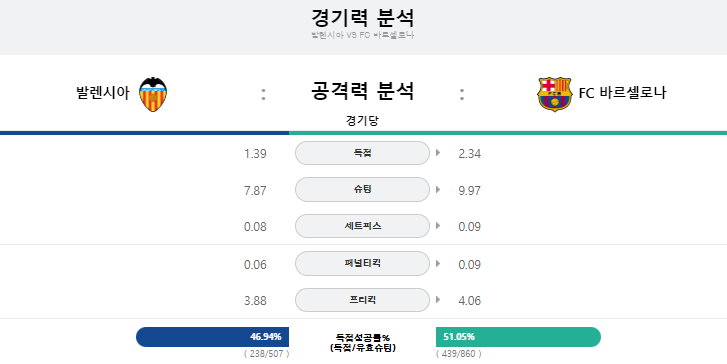The image size is (727, 364).
Task: Click the arrow next to 프리킥 pill
Action: (x=438, y=300)
